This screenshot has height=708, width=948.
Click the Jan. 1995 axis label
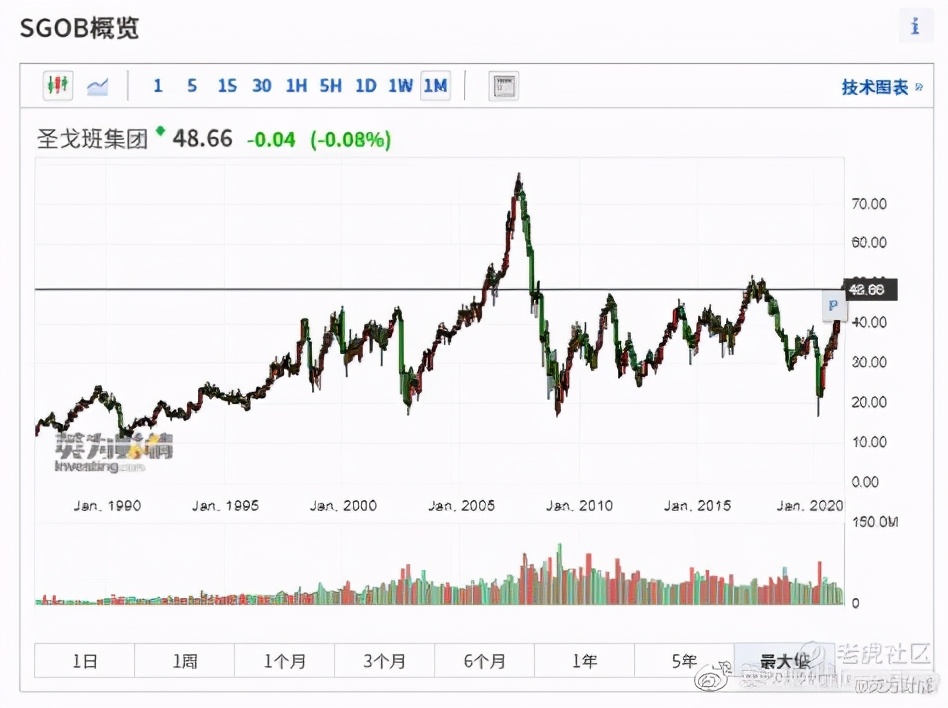(226, 505)
